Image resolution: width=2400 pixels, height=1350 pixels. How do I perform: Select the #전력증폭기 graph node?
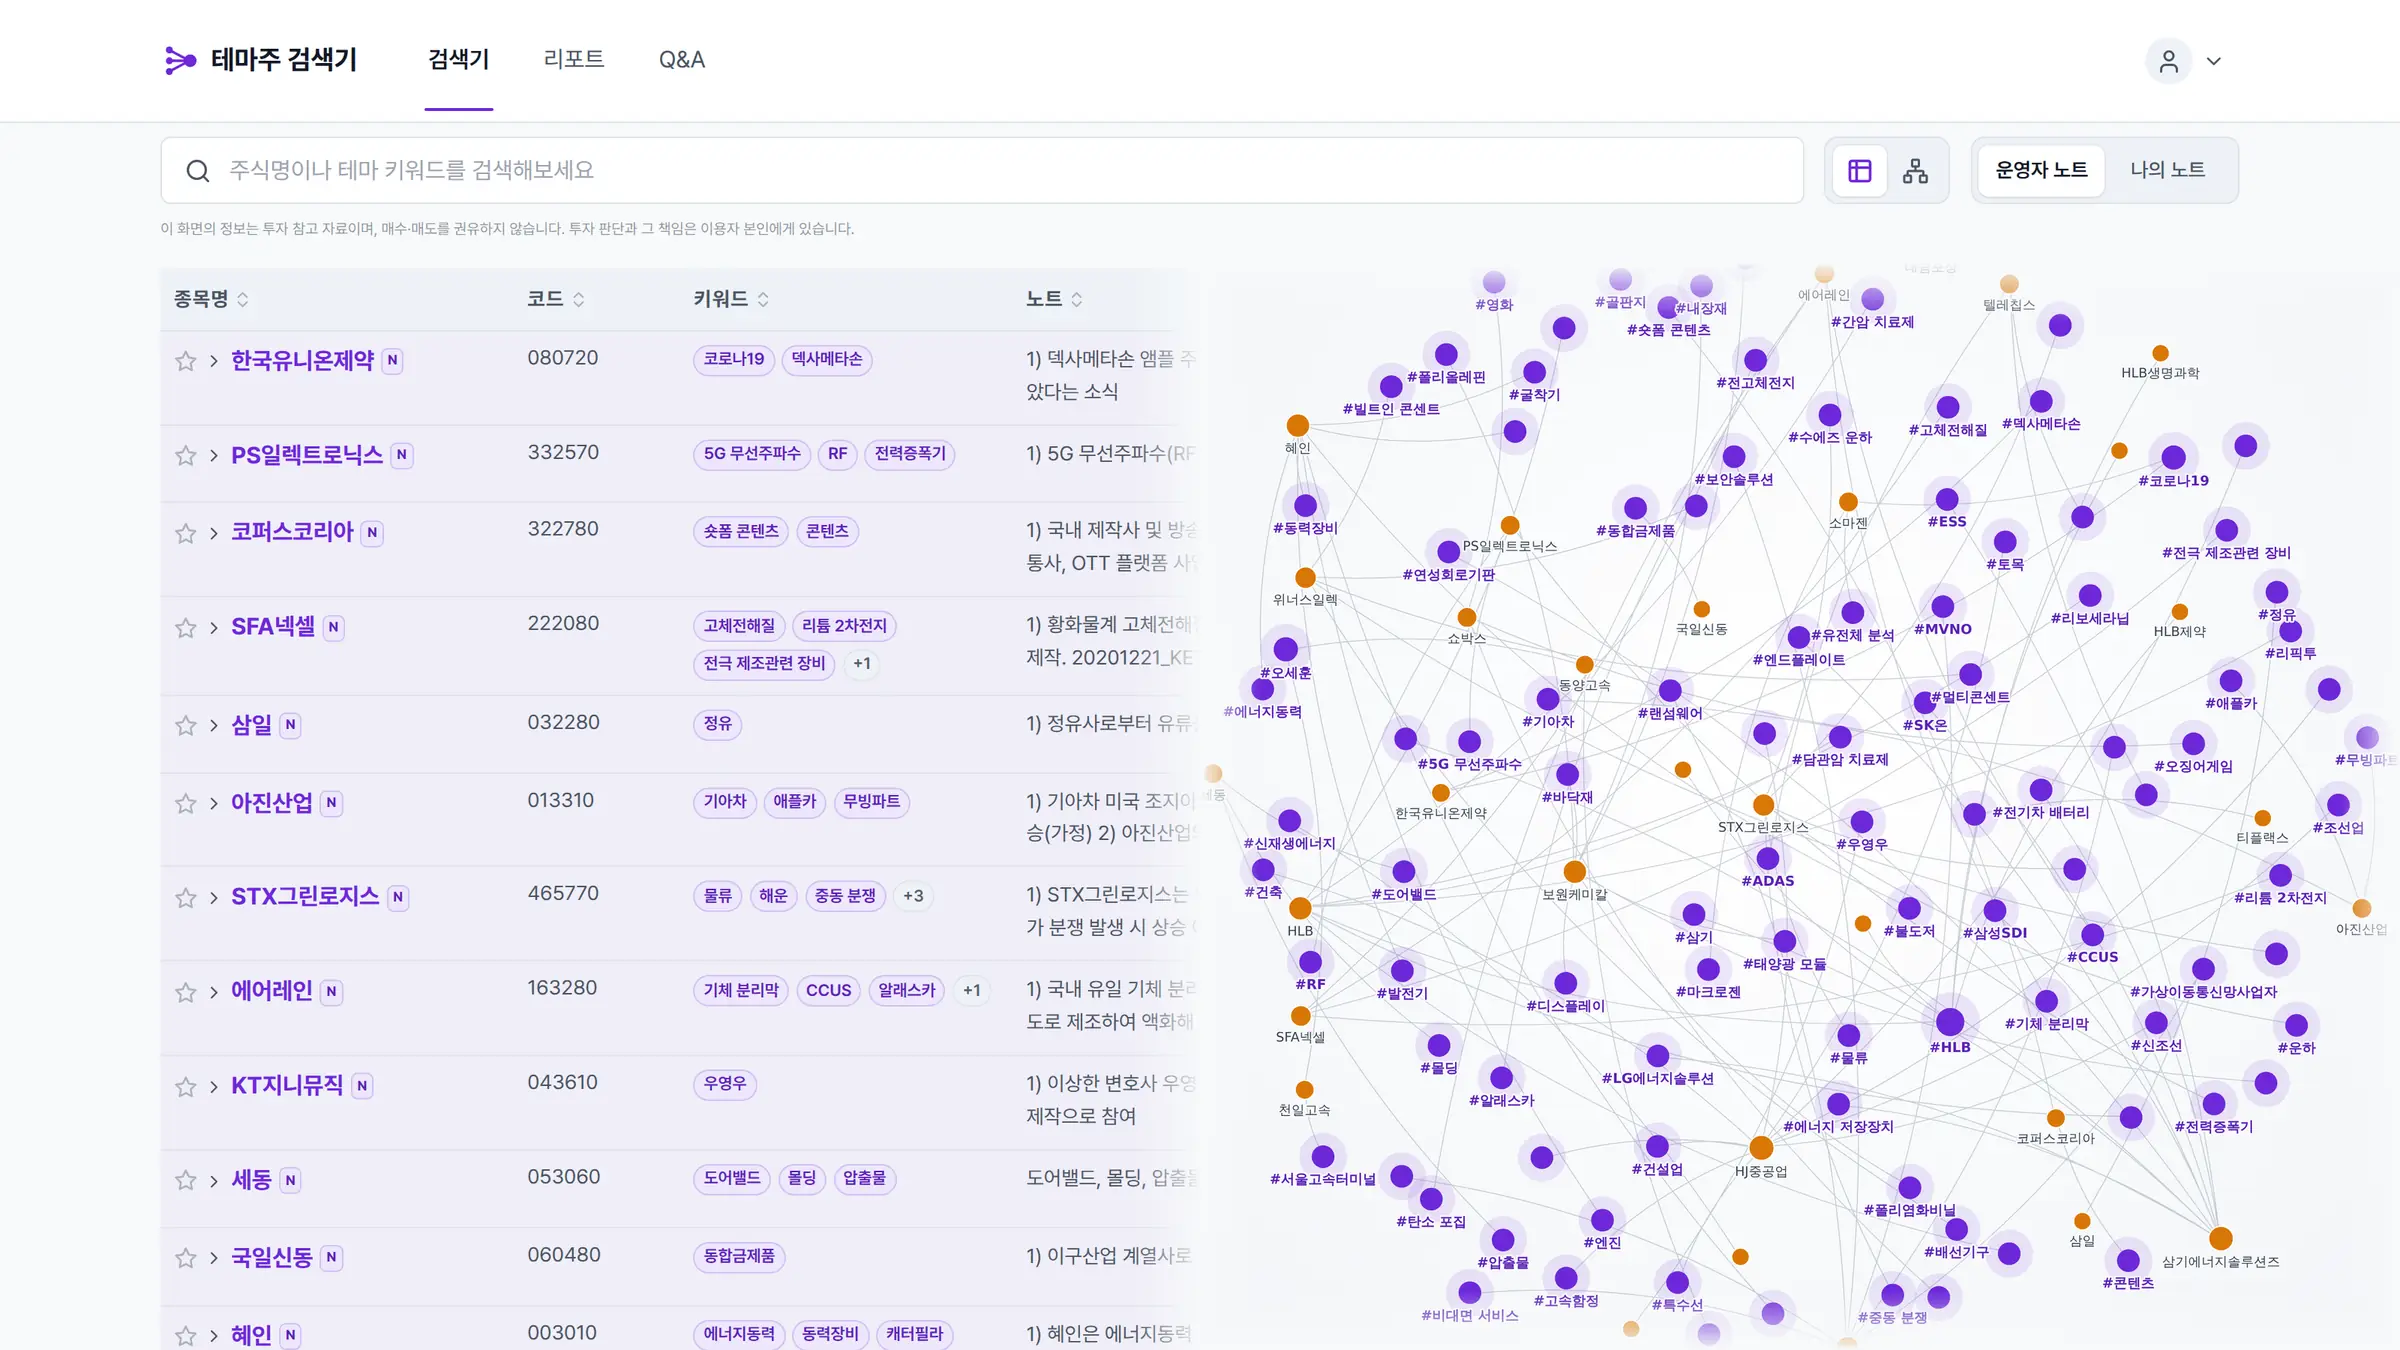tap(2213, 1105)
